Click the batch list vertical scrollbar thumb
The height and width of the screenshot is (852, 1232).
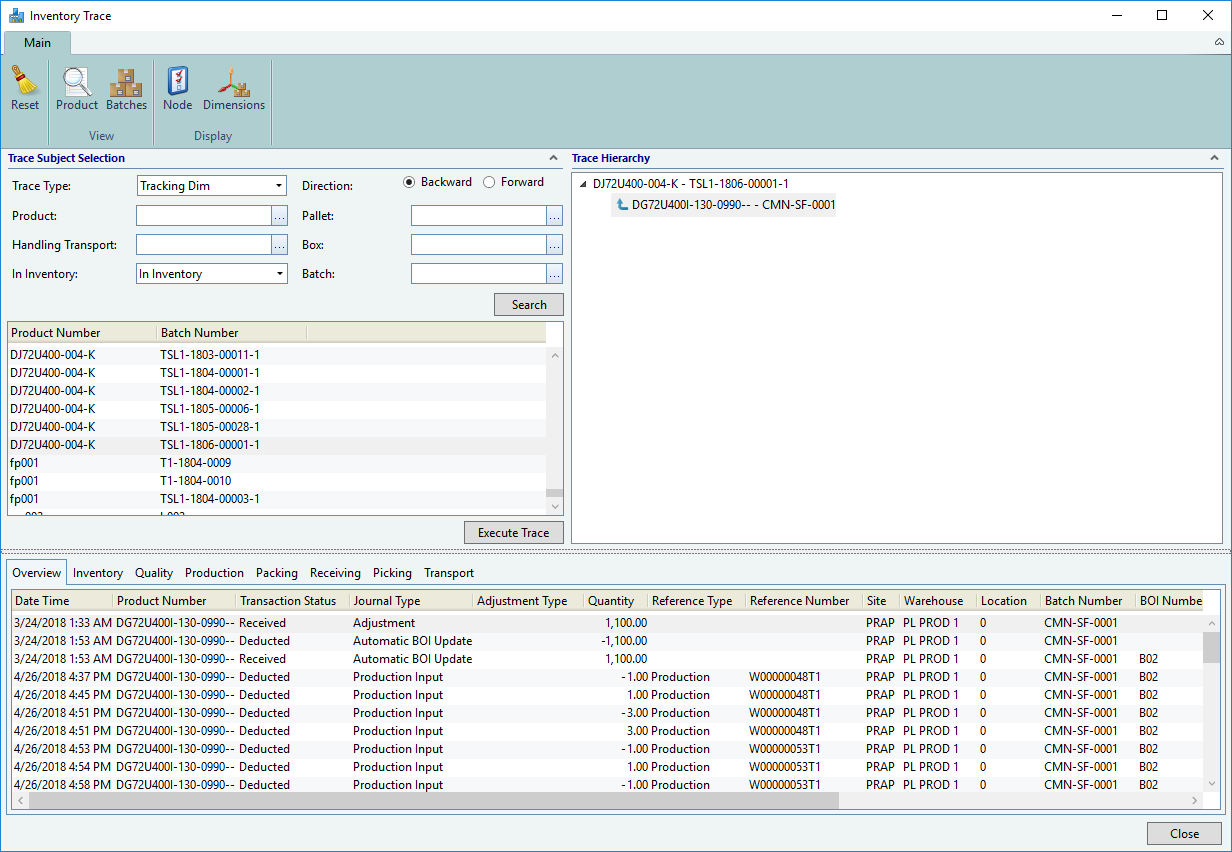(x=555, y=493)
